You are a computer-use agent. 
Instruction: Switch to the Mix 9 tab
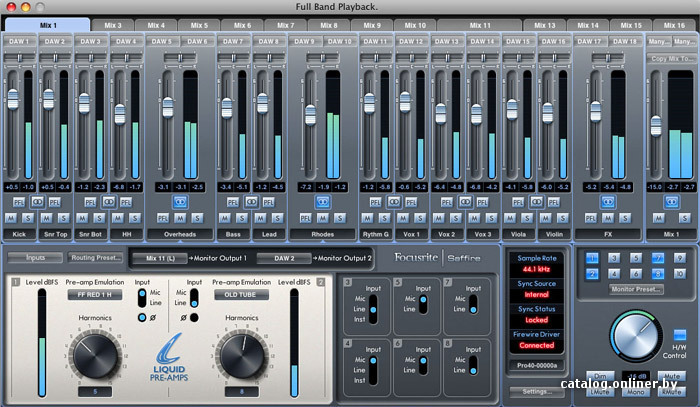(371, 25)
